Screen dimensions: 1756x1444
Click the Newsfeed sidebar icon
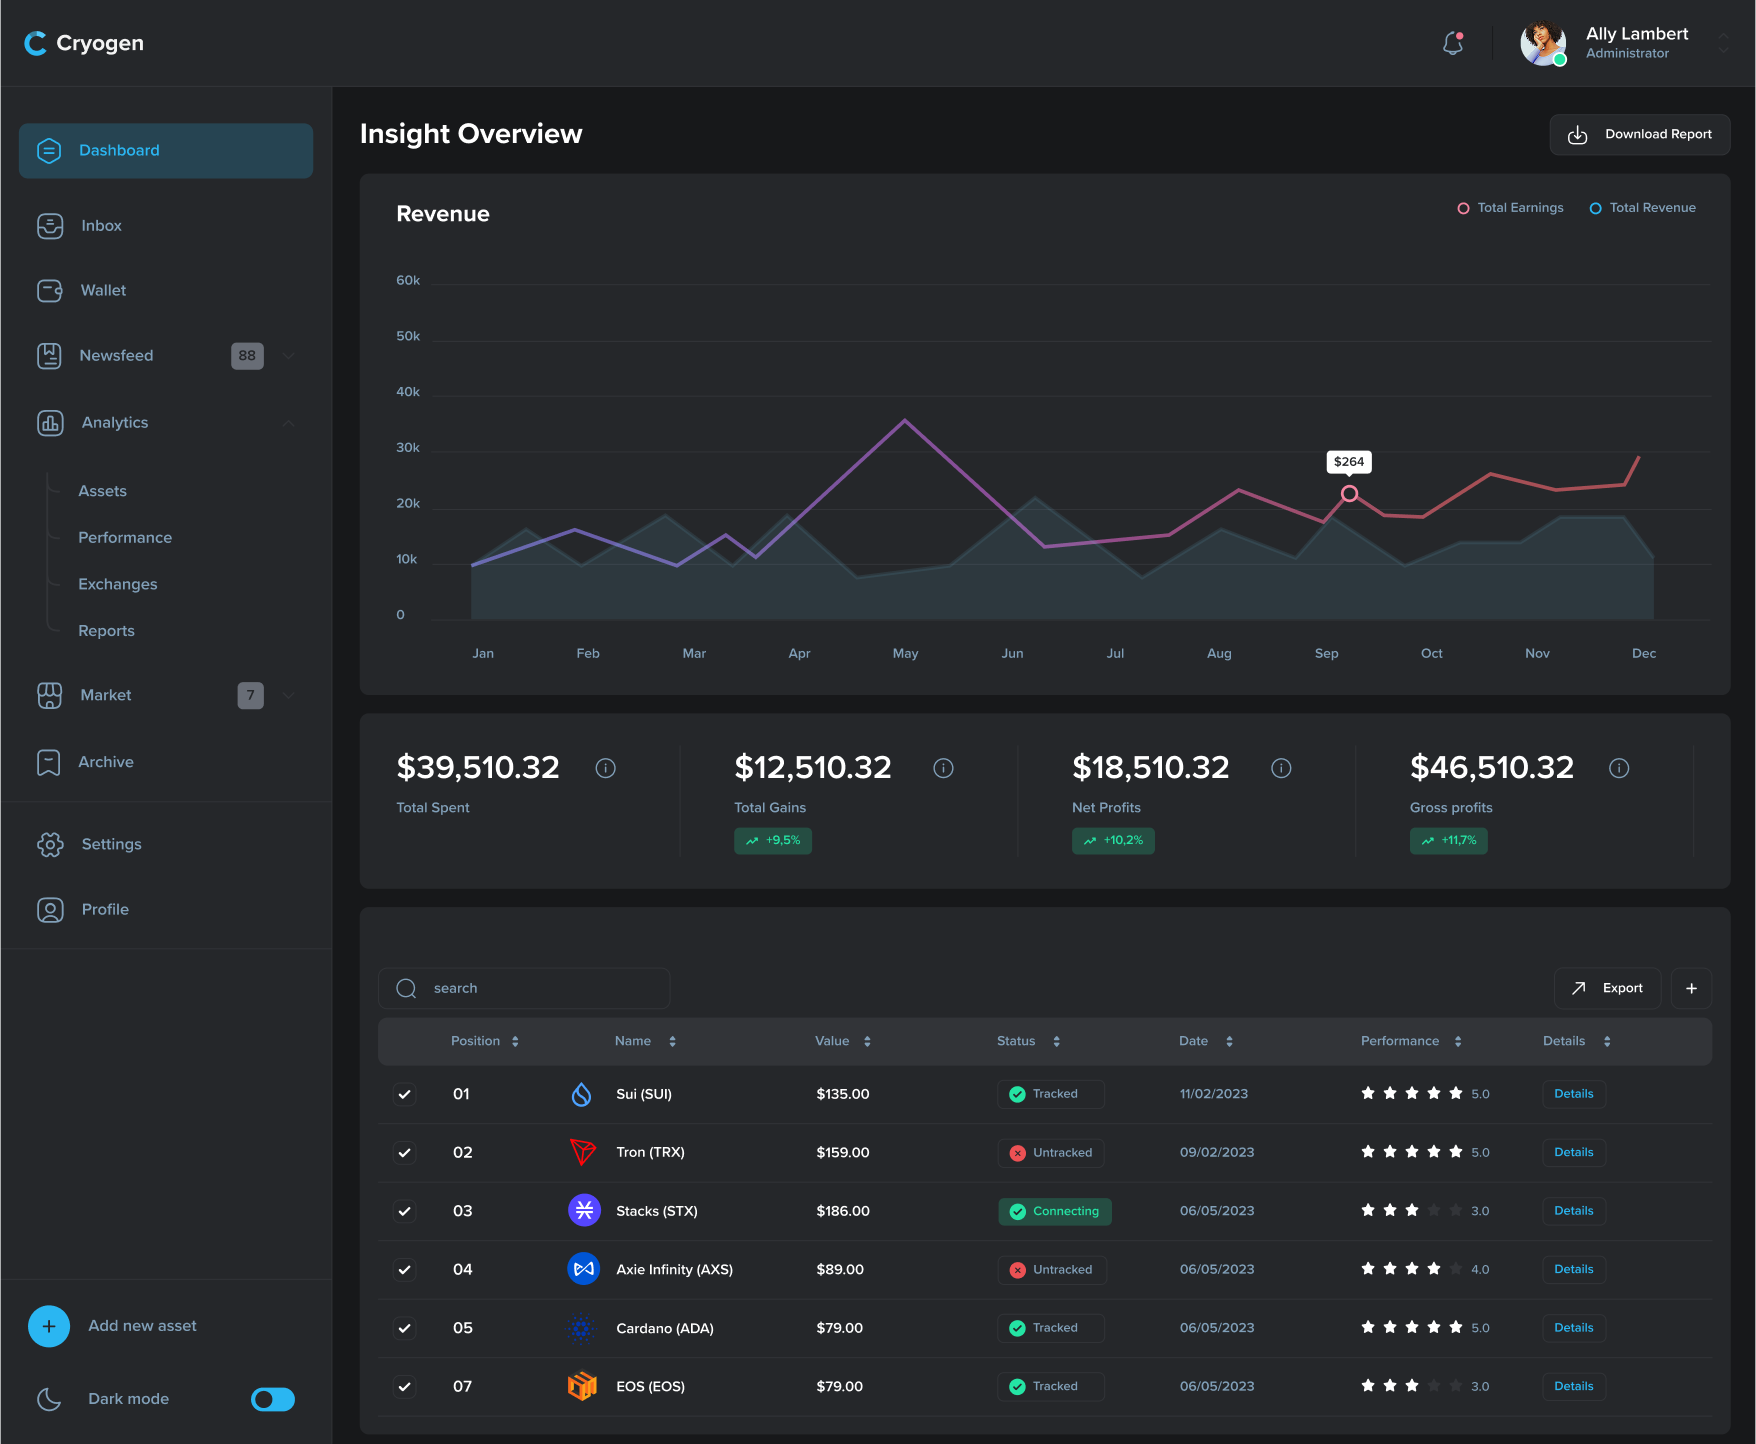[50, 355]
